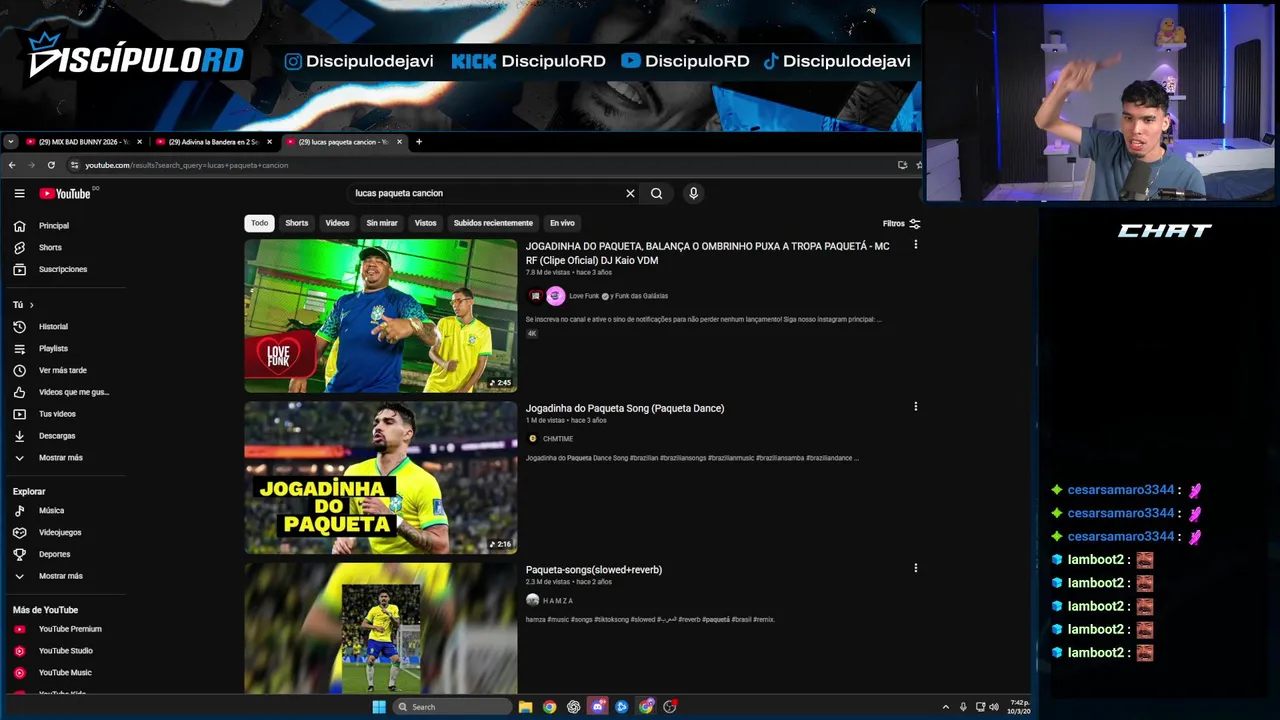Show hidden system tray icons chevron
This screenshot has height=720, width=1280.
click(x=946, y=707)
